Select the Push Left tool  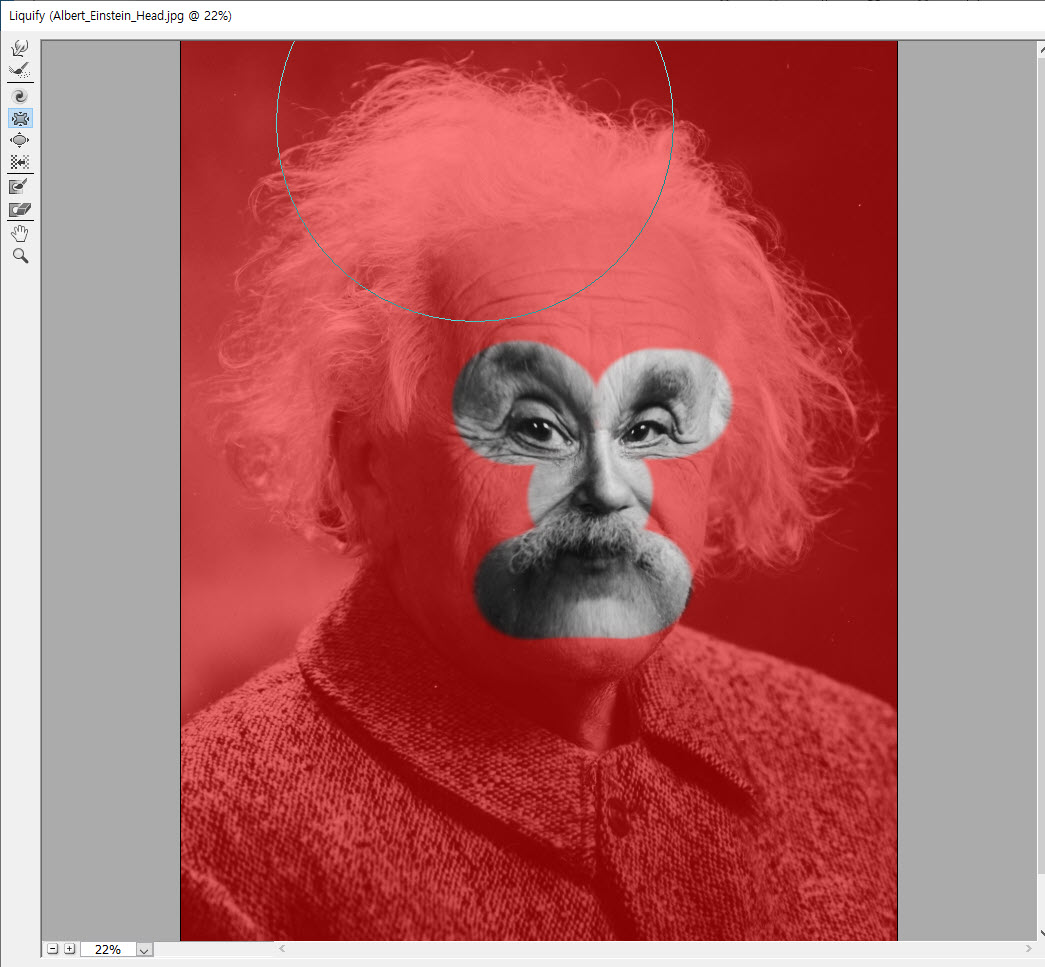pos(20,162)
